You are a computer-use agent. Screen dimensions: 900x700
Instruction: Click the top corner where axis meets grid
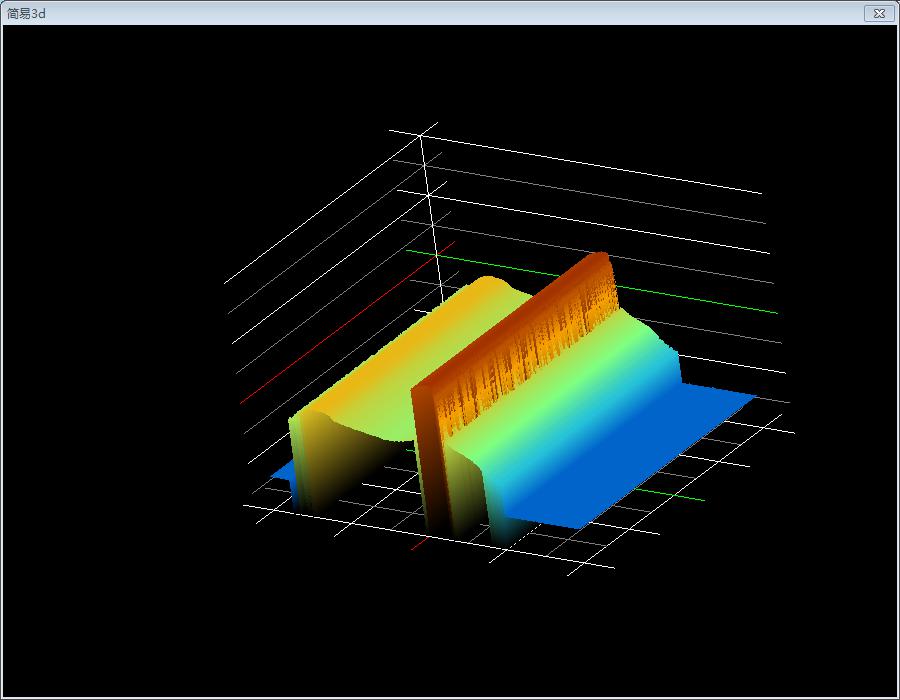[421, 134]
